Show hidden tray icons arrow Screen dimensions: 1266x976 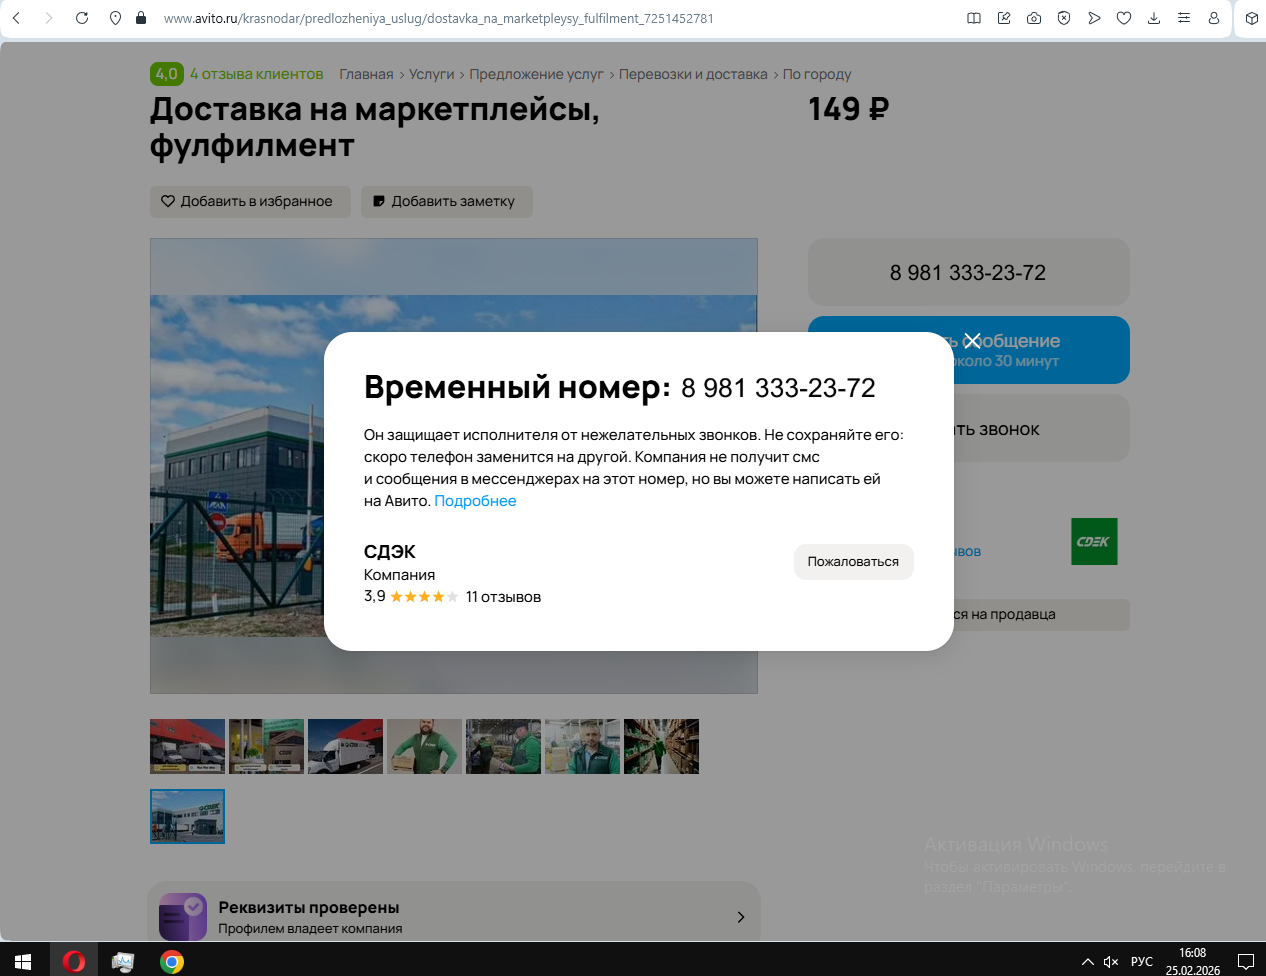pos(1088,962)
